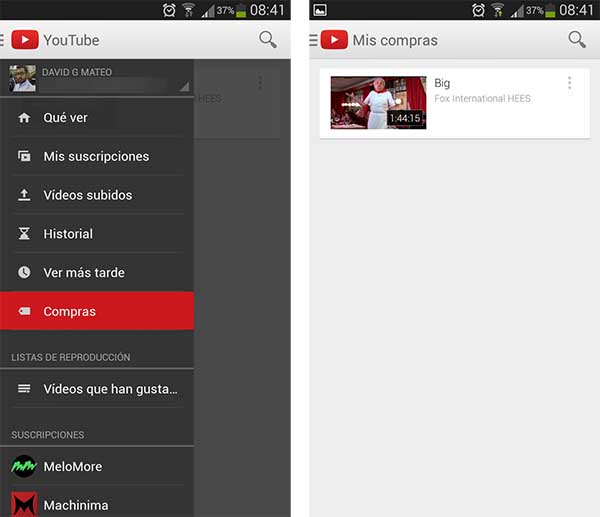
Task: Tap the tag icon beside Compras
Action: (x=24, y=311)
